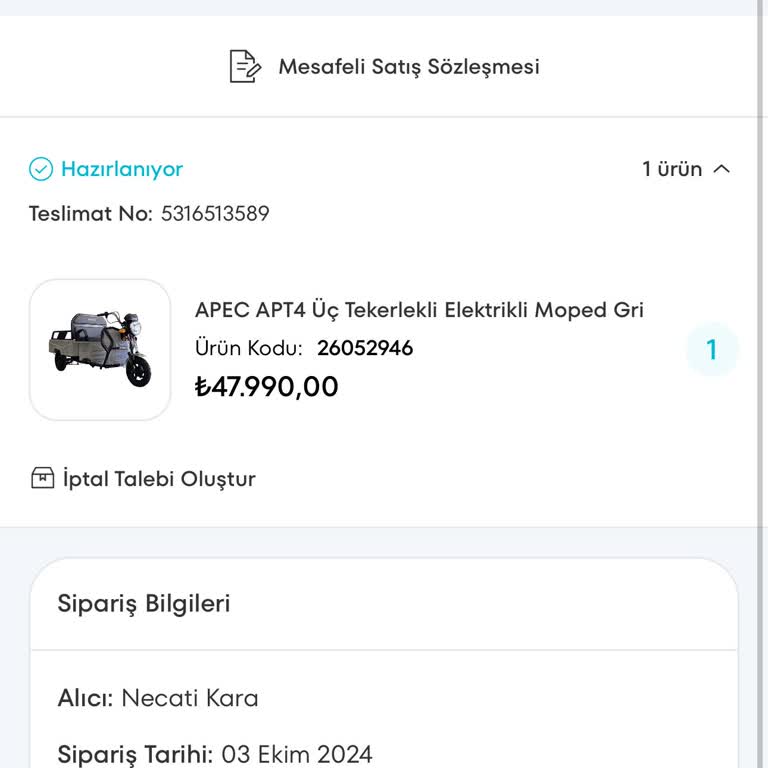Image resolution: width=768 pixels, height=768 pixels.
Task: Click the '1 ürün' item count
Action: pyautogui.click(x=672, y=169)
